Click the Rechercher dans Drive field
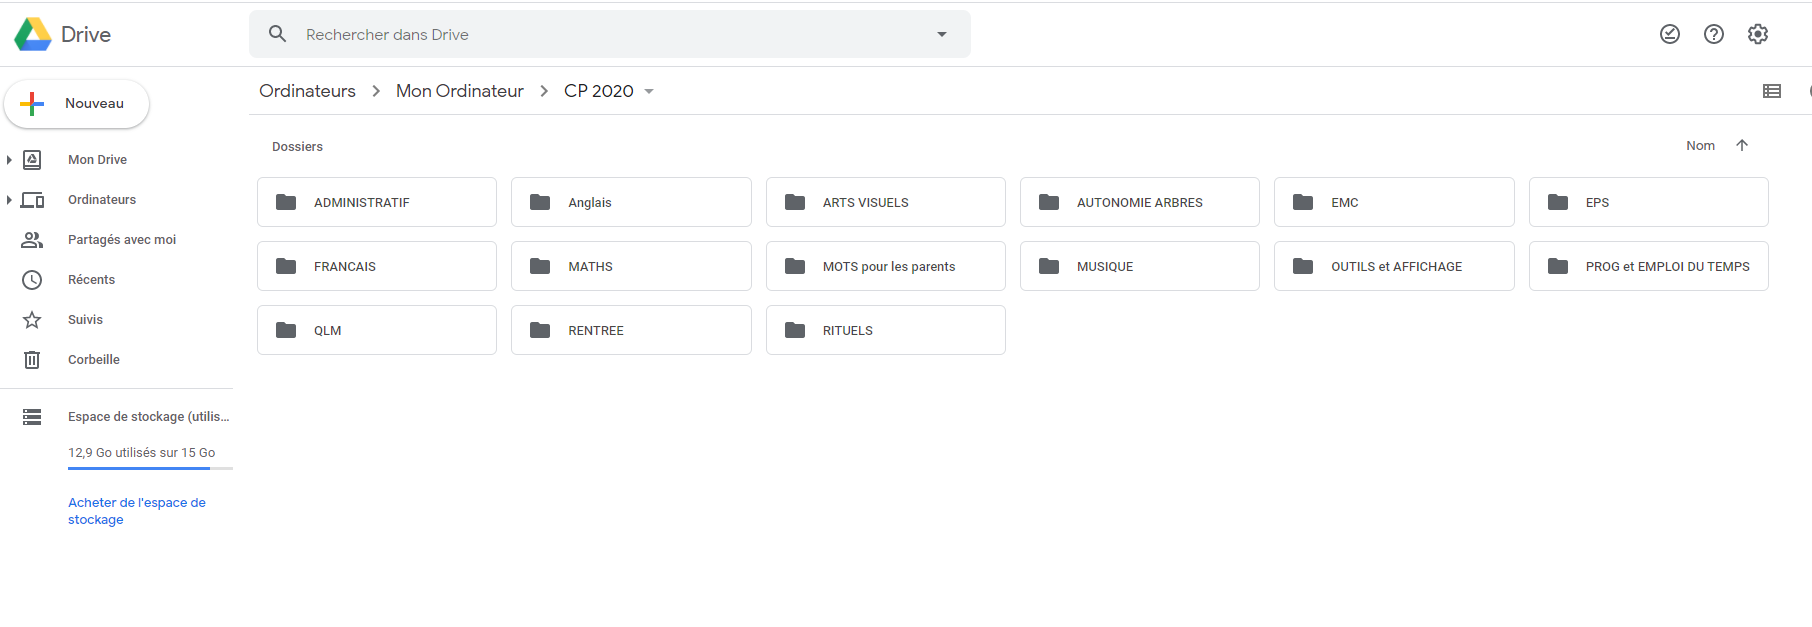This screenshot has height=627, width=1812. [x=600, y=34]
